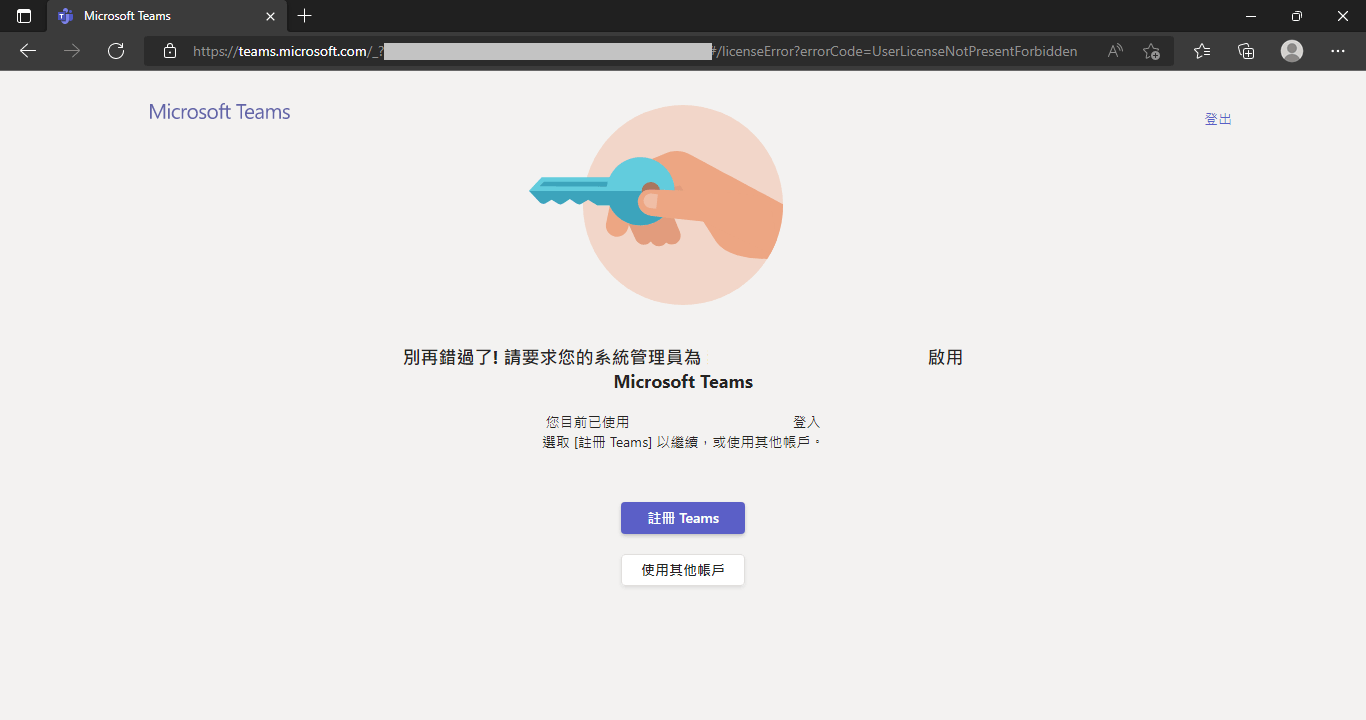Image resolution: width=1366 pixels, height=720 pixels.
Task: Open the Collections icon
Action: click(x=1246, y=51)
